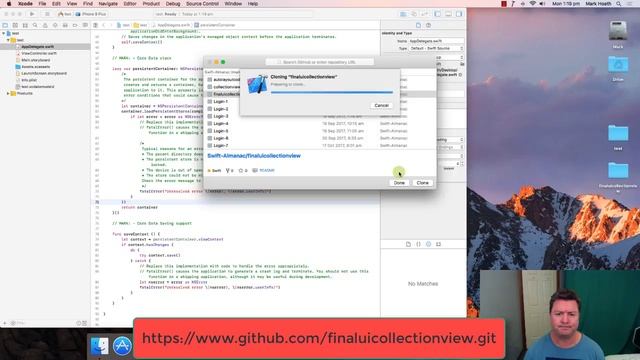Click persistentContainer in jump bar
This screenshot has height=360, width=640.
(215, 25)
